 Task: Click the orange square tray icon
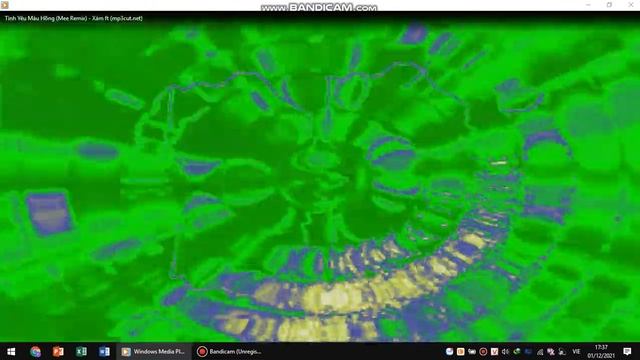460,351
